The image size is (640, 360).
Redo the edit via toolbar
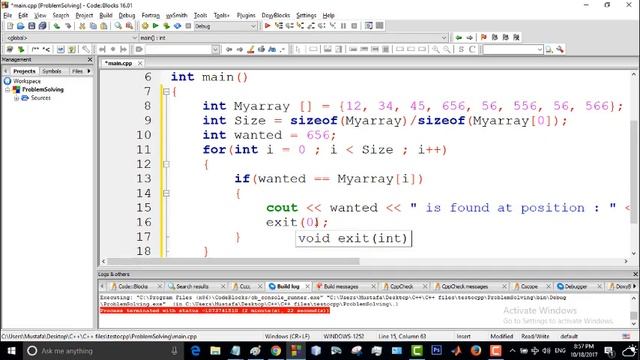click(68, 26)
